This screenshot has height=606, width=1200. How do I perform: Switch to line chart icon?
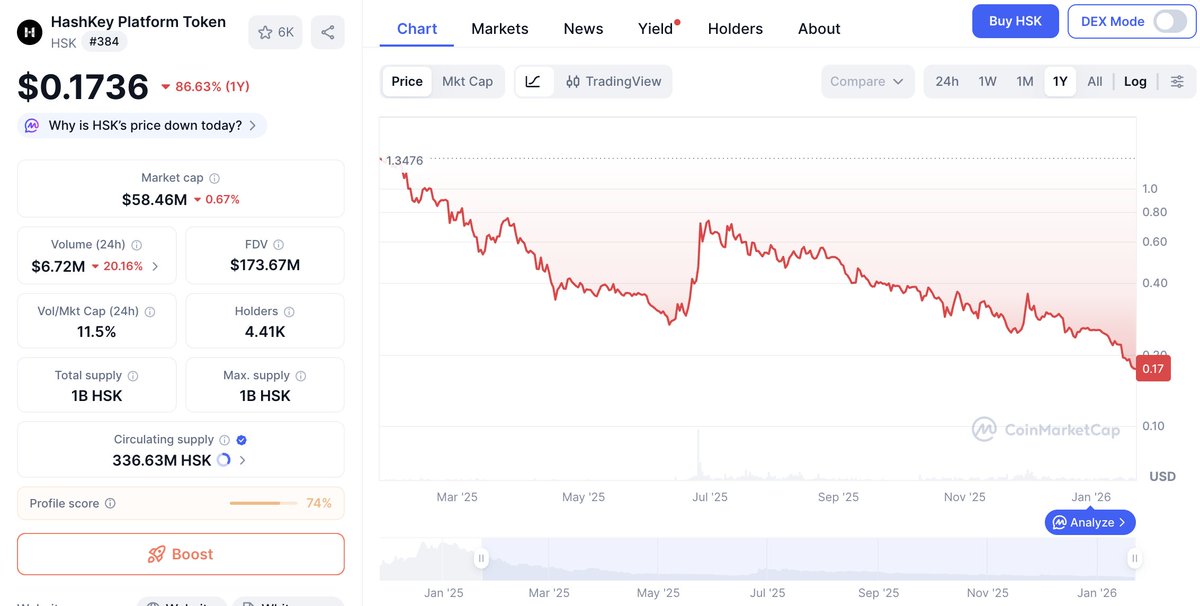[533, 81]
